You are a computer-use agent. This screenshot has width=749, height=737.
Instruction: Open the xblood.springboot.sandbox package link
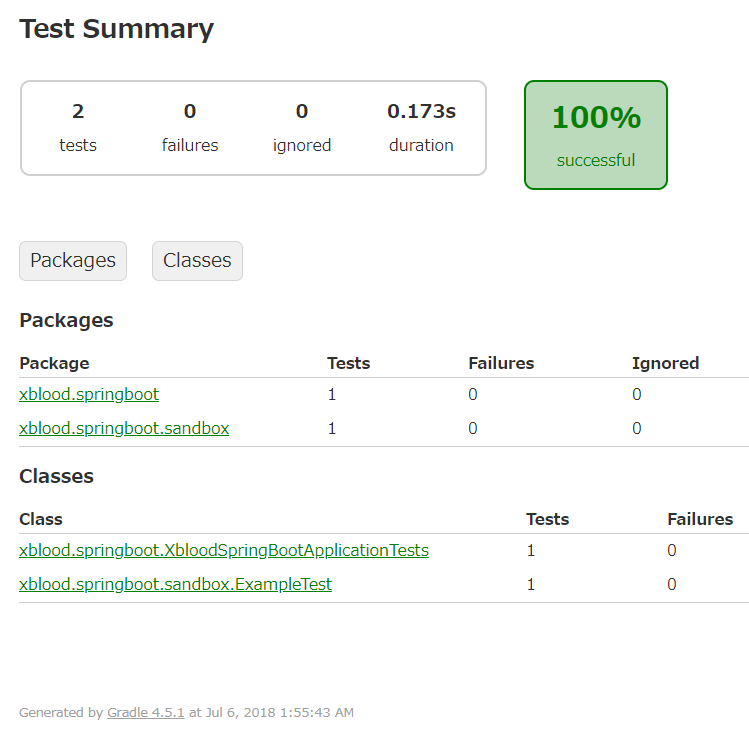tap(124, 429)
